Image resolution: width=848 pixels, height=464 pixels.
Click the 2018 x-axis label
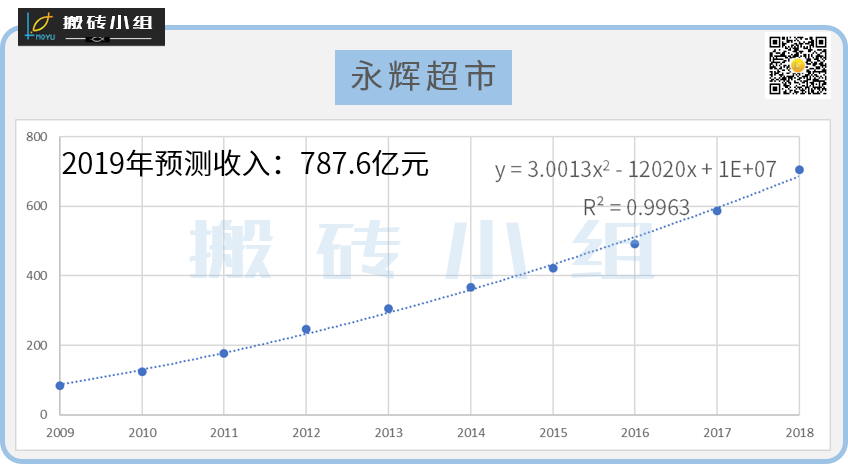coord(799,433)
